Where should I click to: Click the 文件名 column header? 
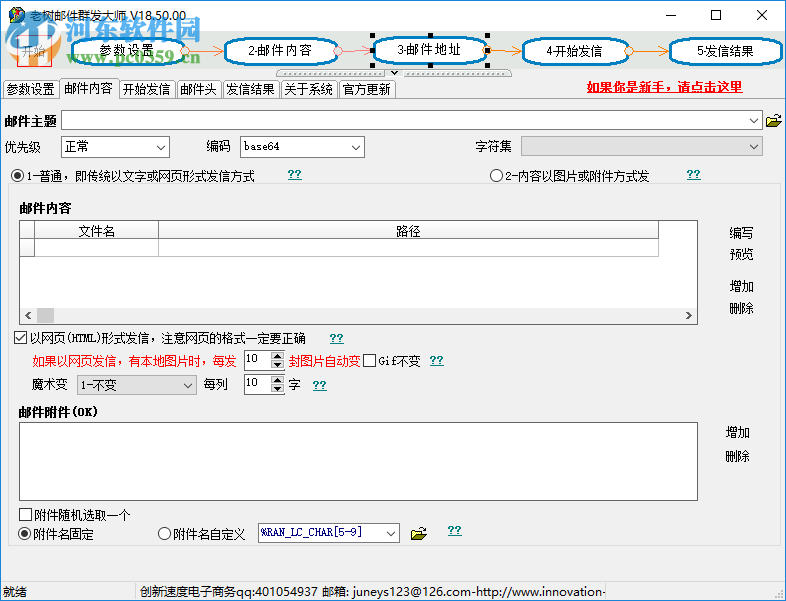(96, 231)
